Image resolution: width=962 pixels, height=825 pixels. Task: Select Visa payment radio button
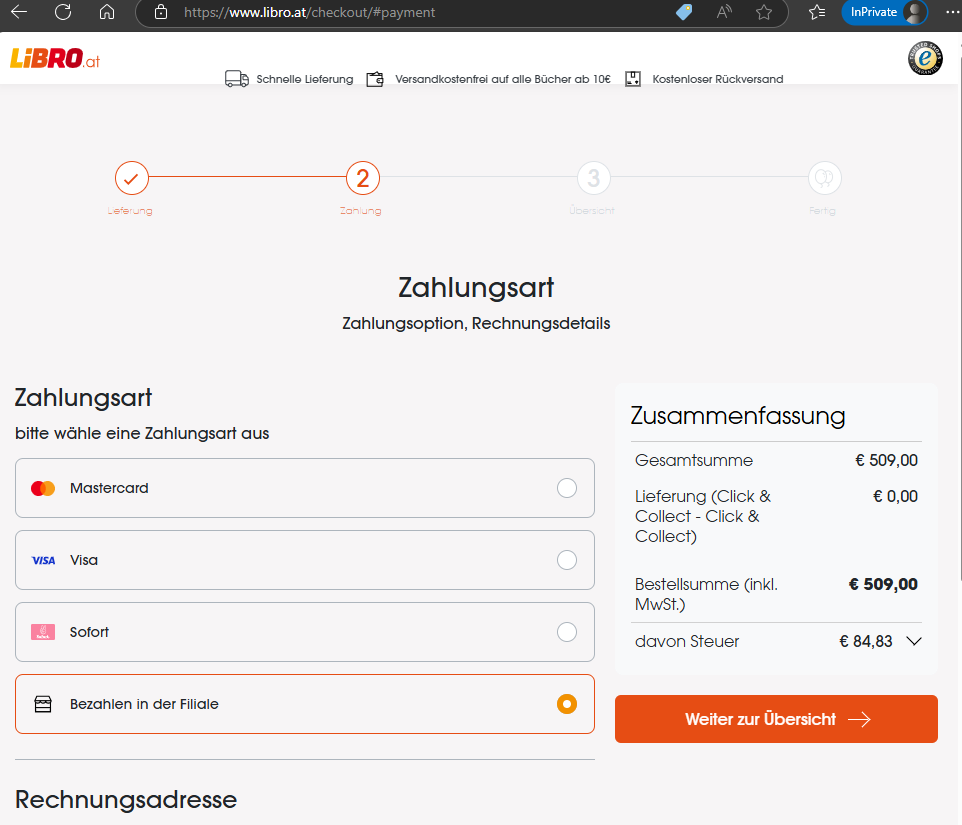click(567, 560)
